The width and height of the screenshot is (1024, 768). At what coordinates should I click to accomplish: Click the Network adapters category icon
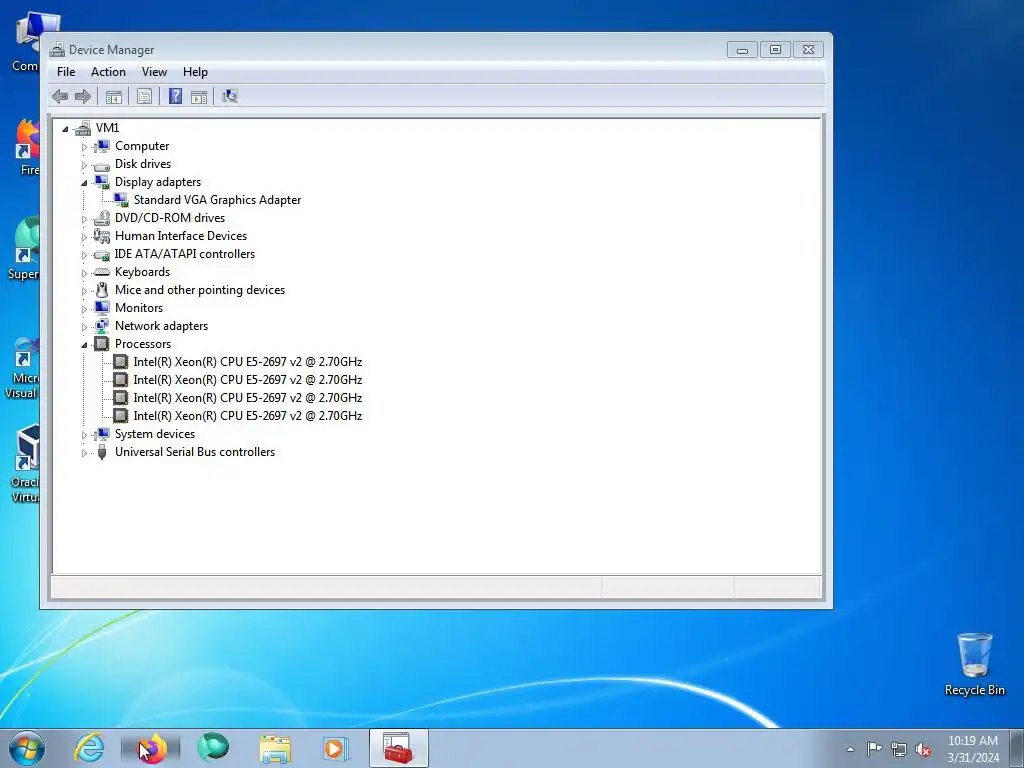[101, 326]
